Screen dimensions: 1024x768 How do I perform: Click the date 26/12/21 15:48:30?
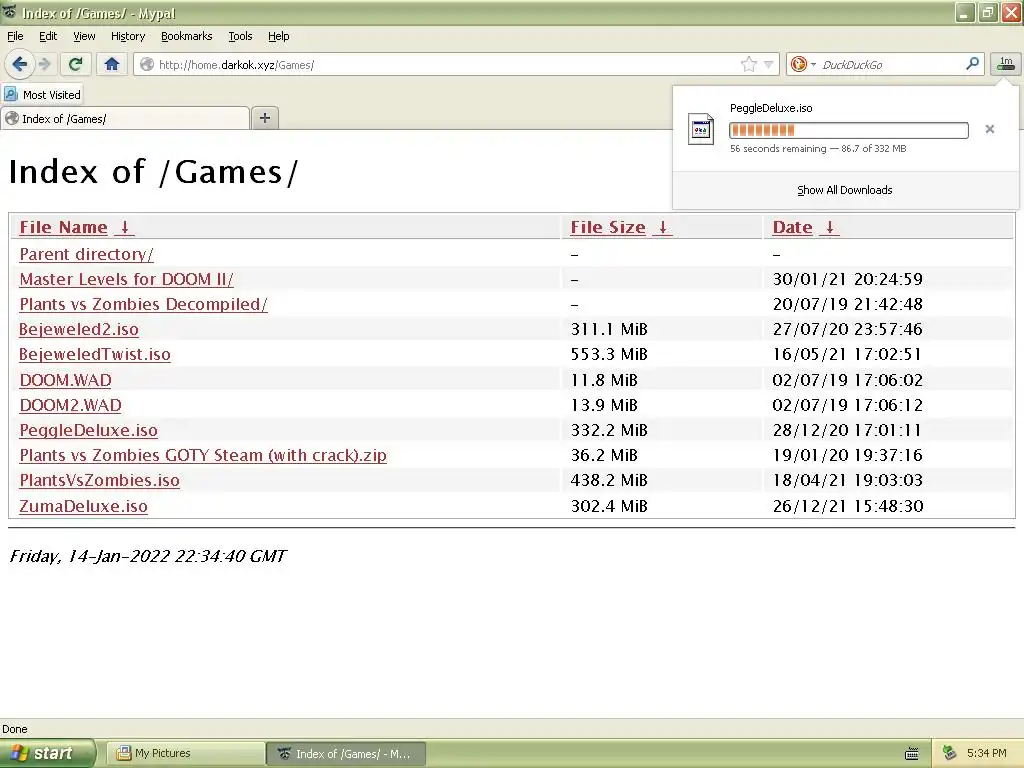[848, 506]
